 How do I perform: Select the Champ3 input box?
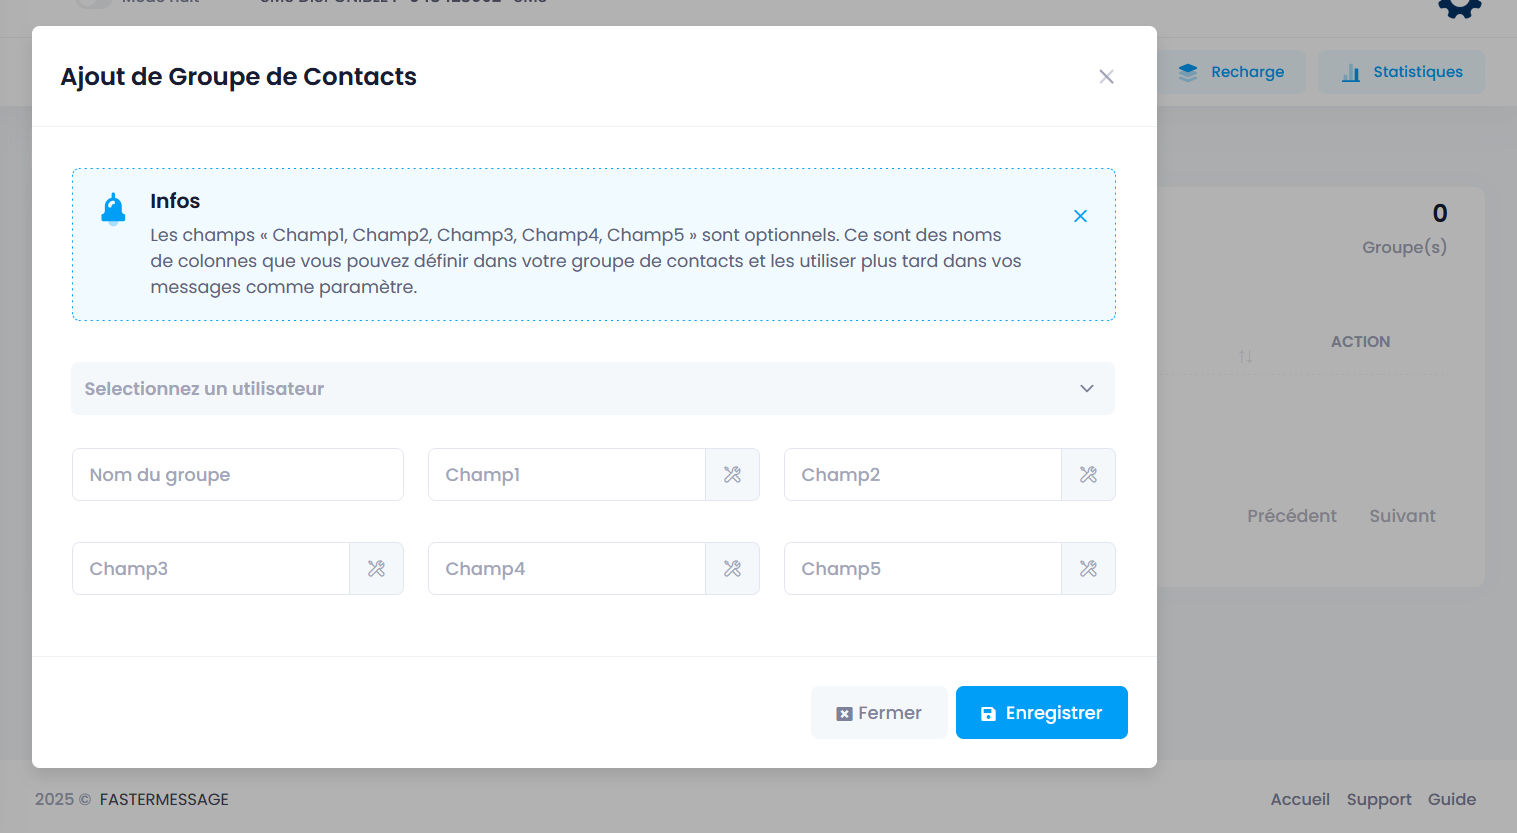point(210,569)
